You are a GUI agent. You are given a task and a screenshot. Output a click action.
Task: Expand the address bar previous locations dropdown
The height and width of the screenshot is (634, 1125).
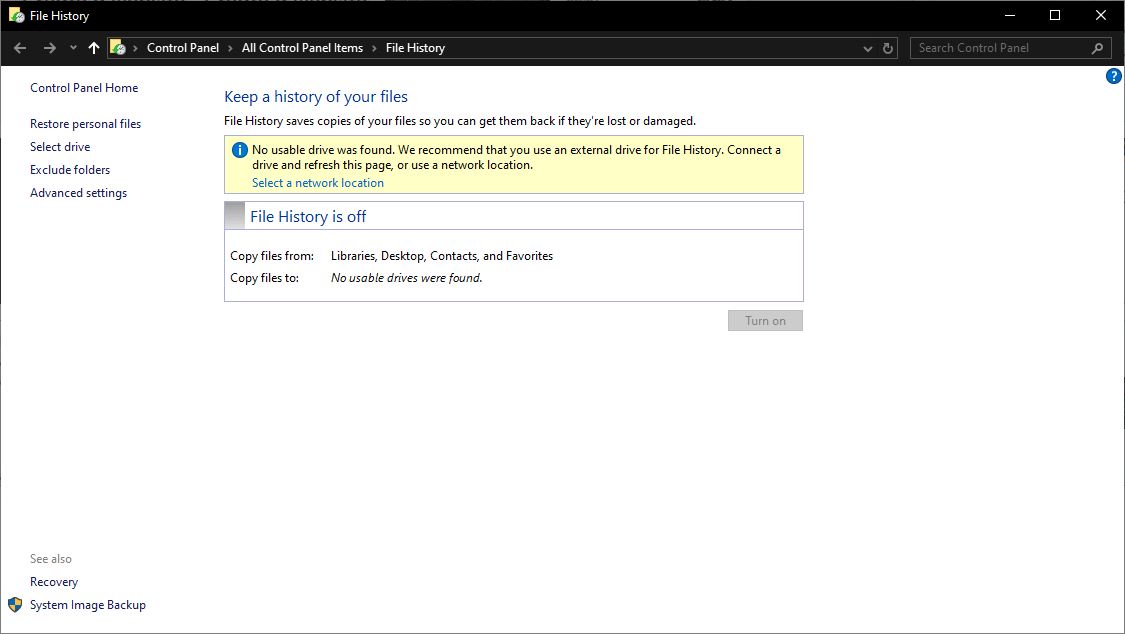click(x=867, y=48)
